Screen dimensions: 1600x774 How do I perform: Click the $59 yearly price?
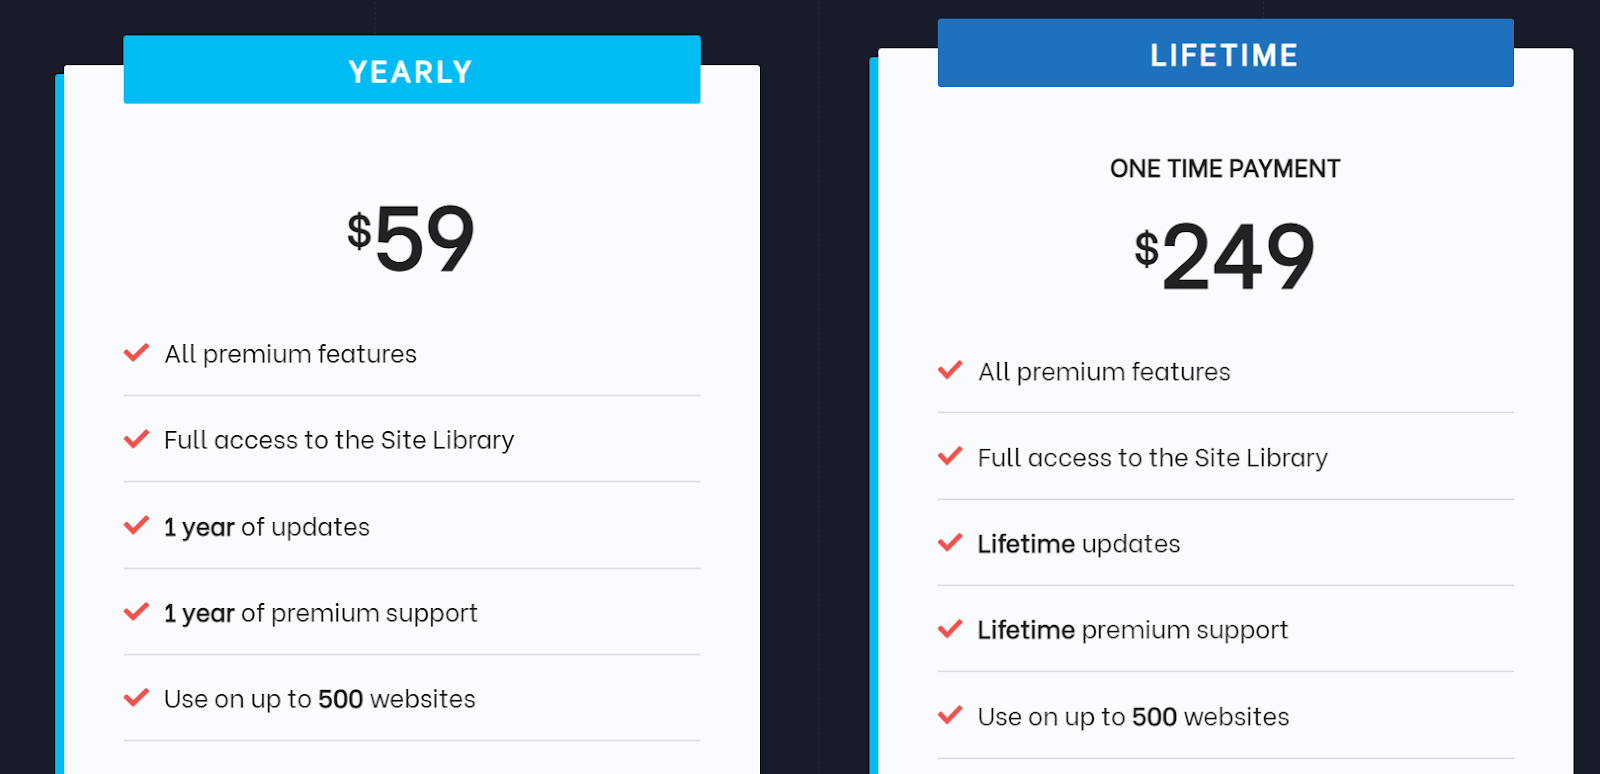411,238
